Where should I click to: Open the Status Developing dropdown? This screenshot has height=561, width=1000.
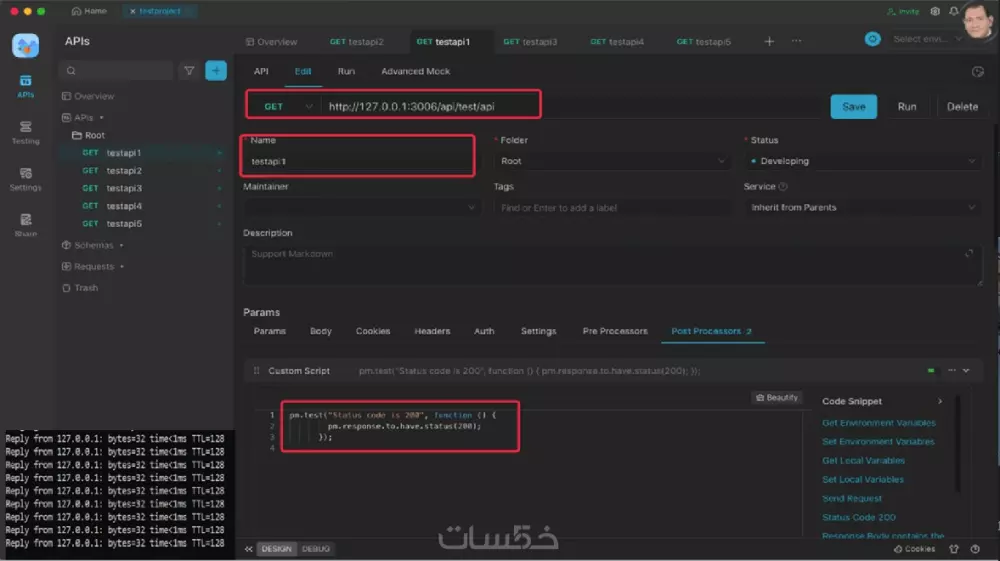pos(862,161)
